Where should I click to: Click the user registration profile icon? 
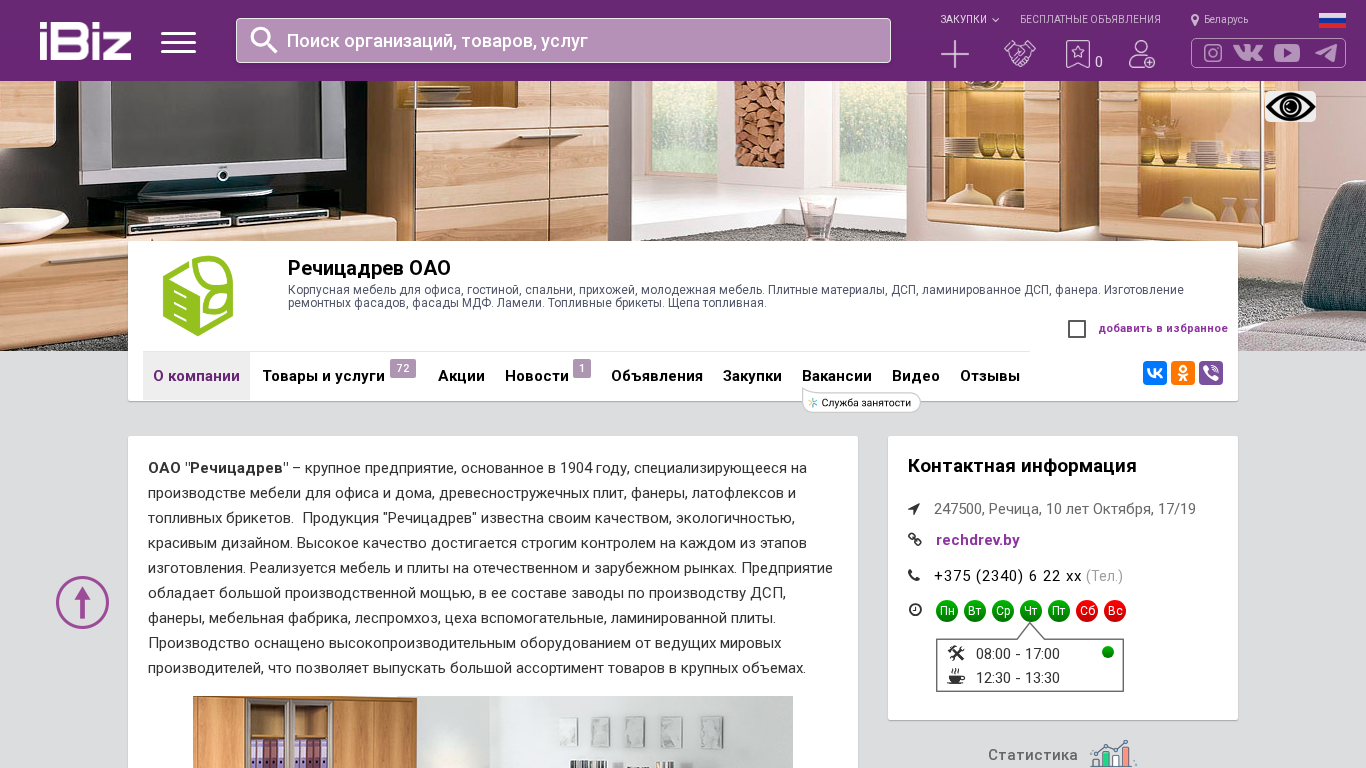[x=1142, y=54]
